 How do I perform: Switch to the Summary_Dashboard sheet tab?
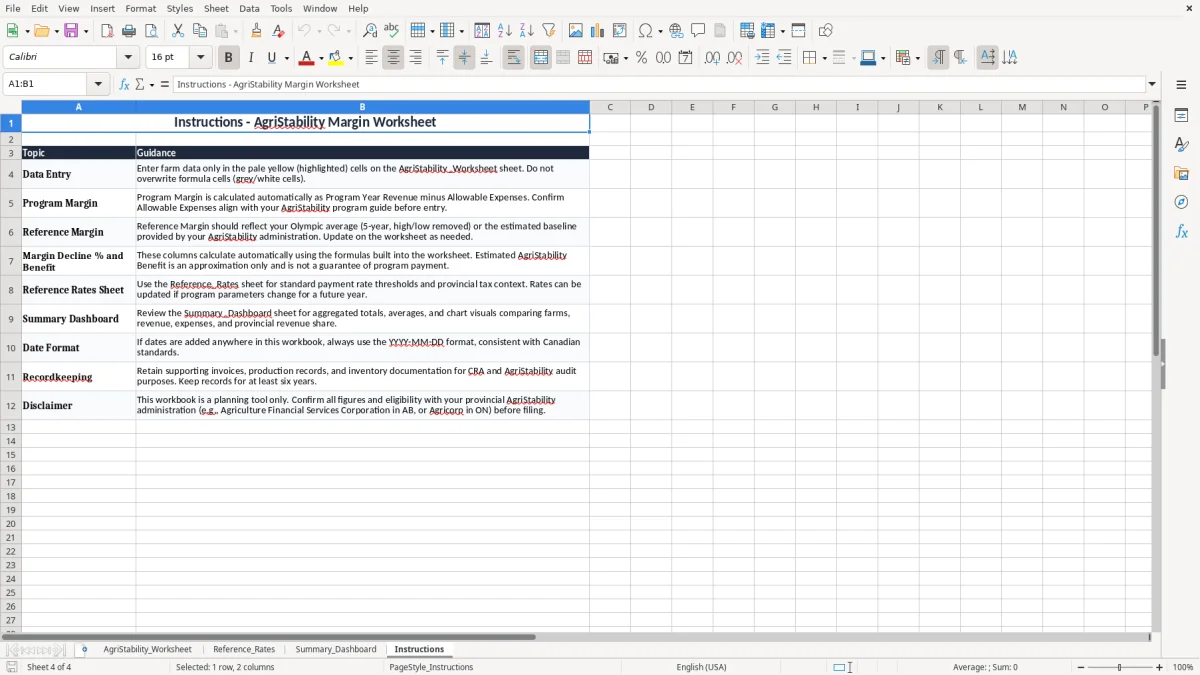pos(336,650)
